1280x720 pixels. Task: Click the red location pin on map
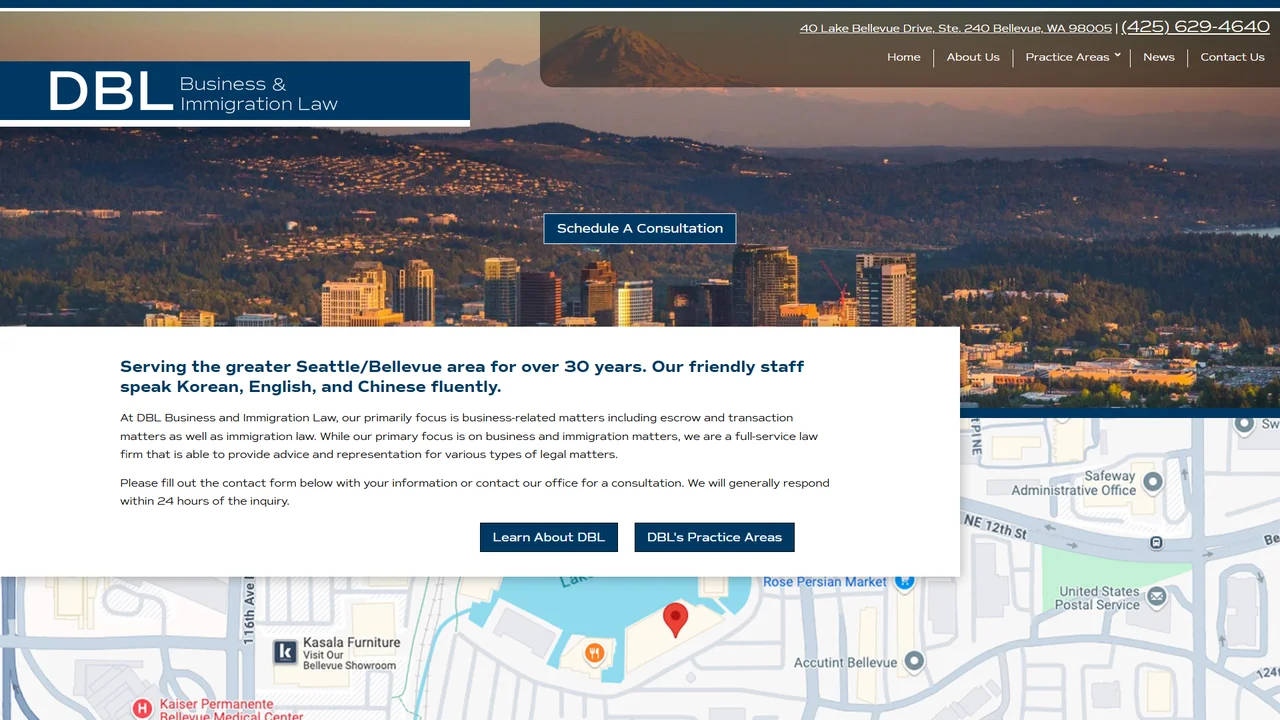point(676,620)
